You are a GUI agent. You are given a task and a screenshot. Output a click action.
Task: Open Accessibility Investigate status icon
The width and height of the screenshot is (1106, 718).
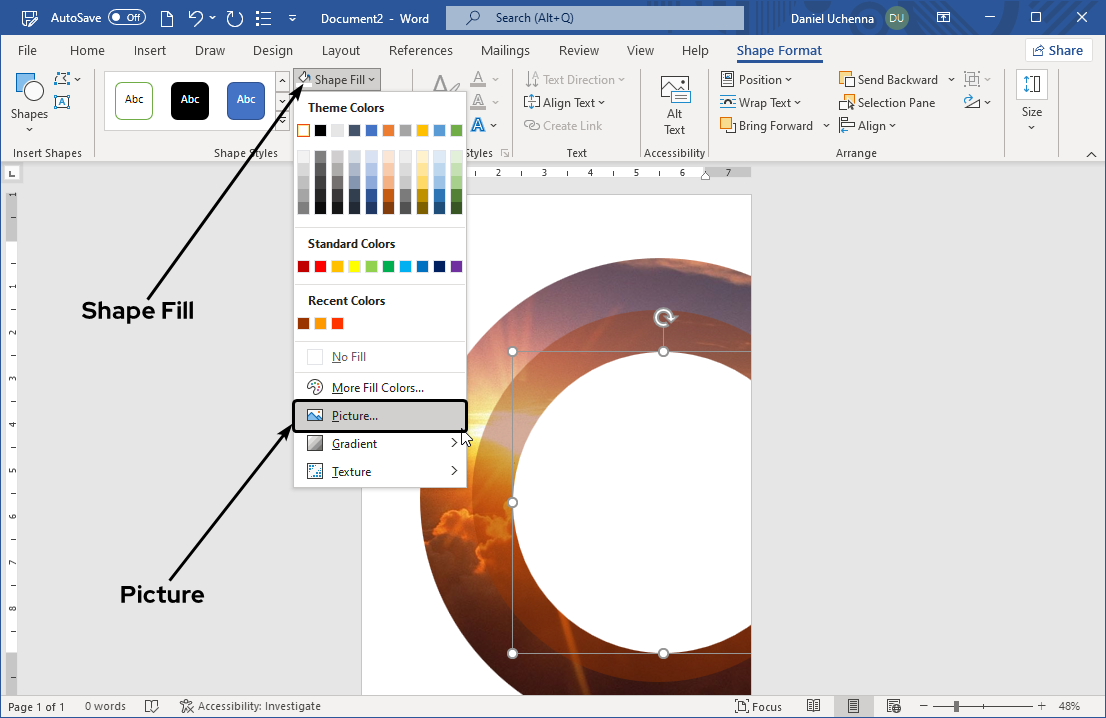pos(186,706)
